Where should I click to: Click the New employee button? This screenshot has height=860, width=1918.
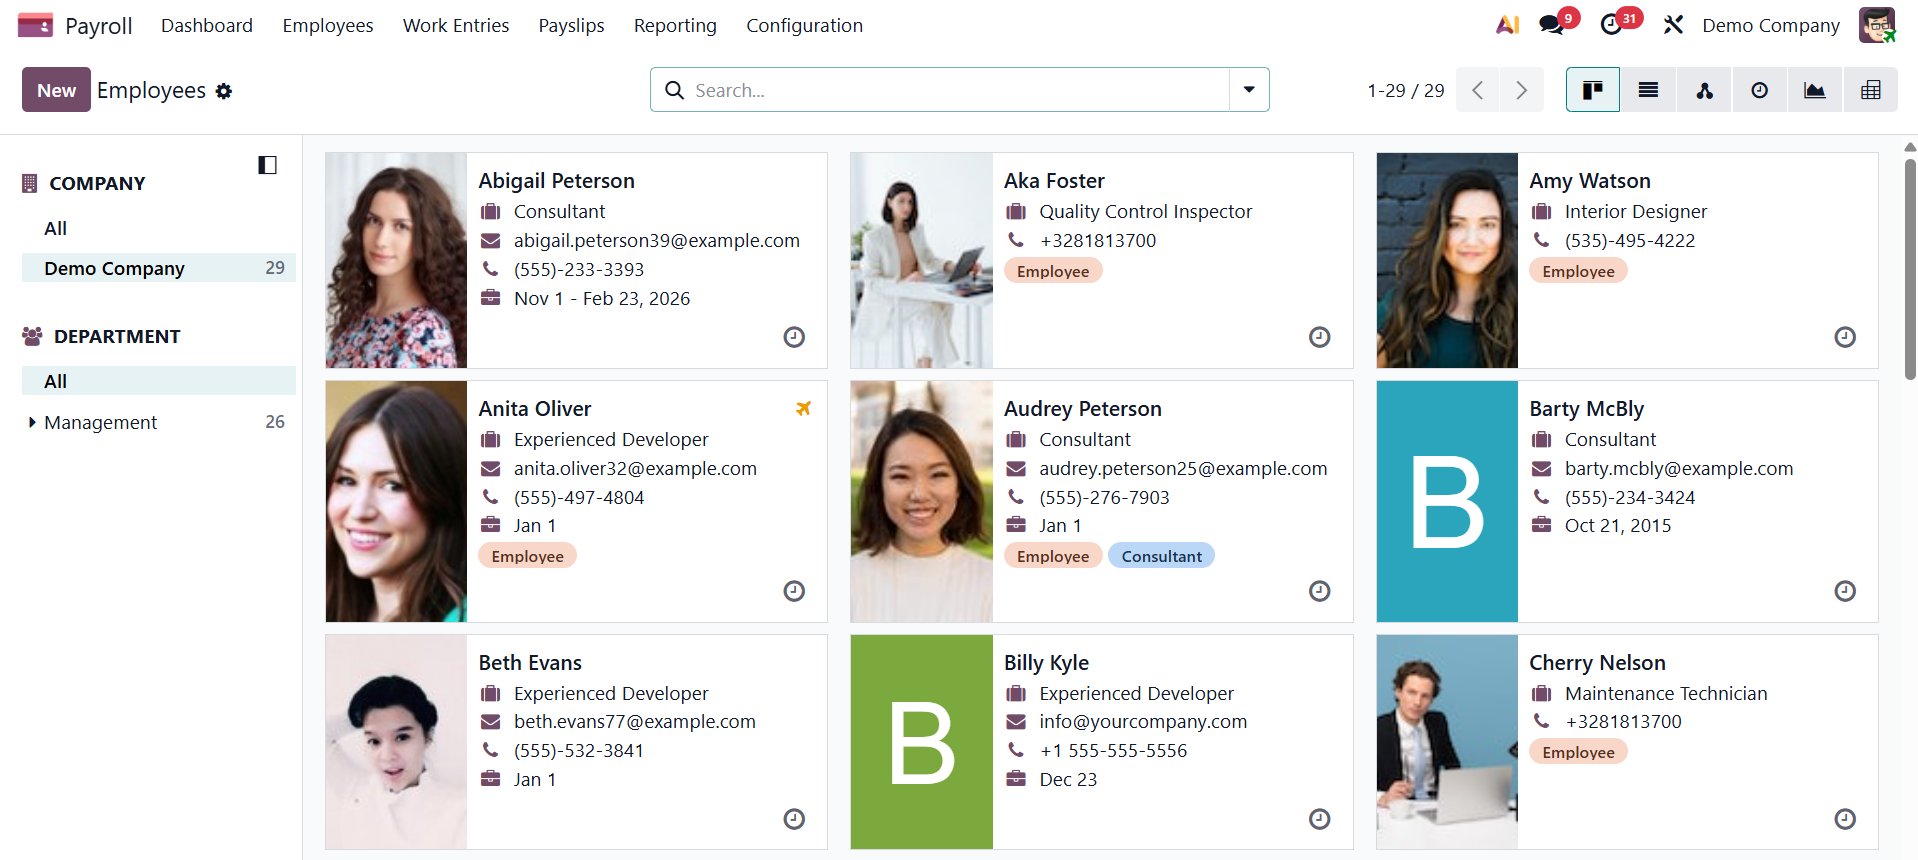[x=56, y=90]
